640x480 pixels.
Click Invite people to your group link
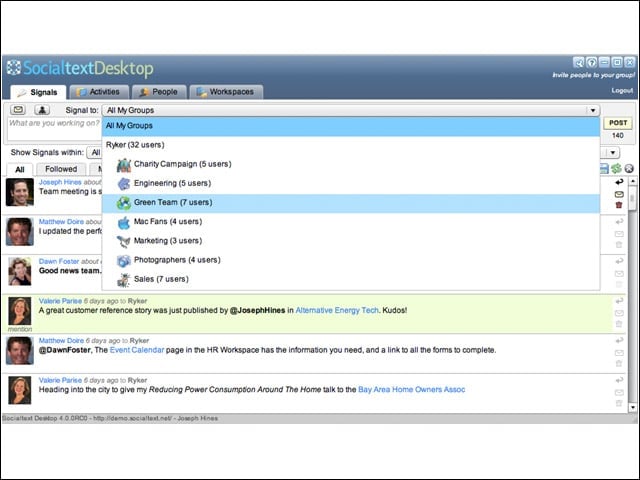(x=593, y=75)
